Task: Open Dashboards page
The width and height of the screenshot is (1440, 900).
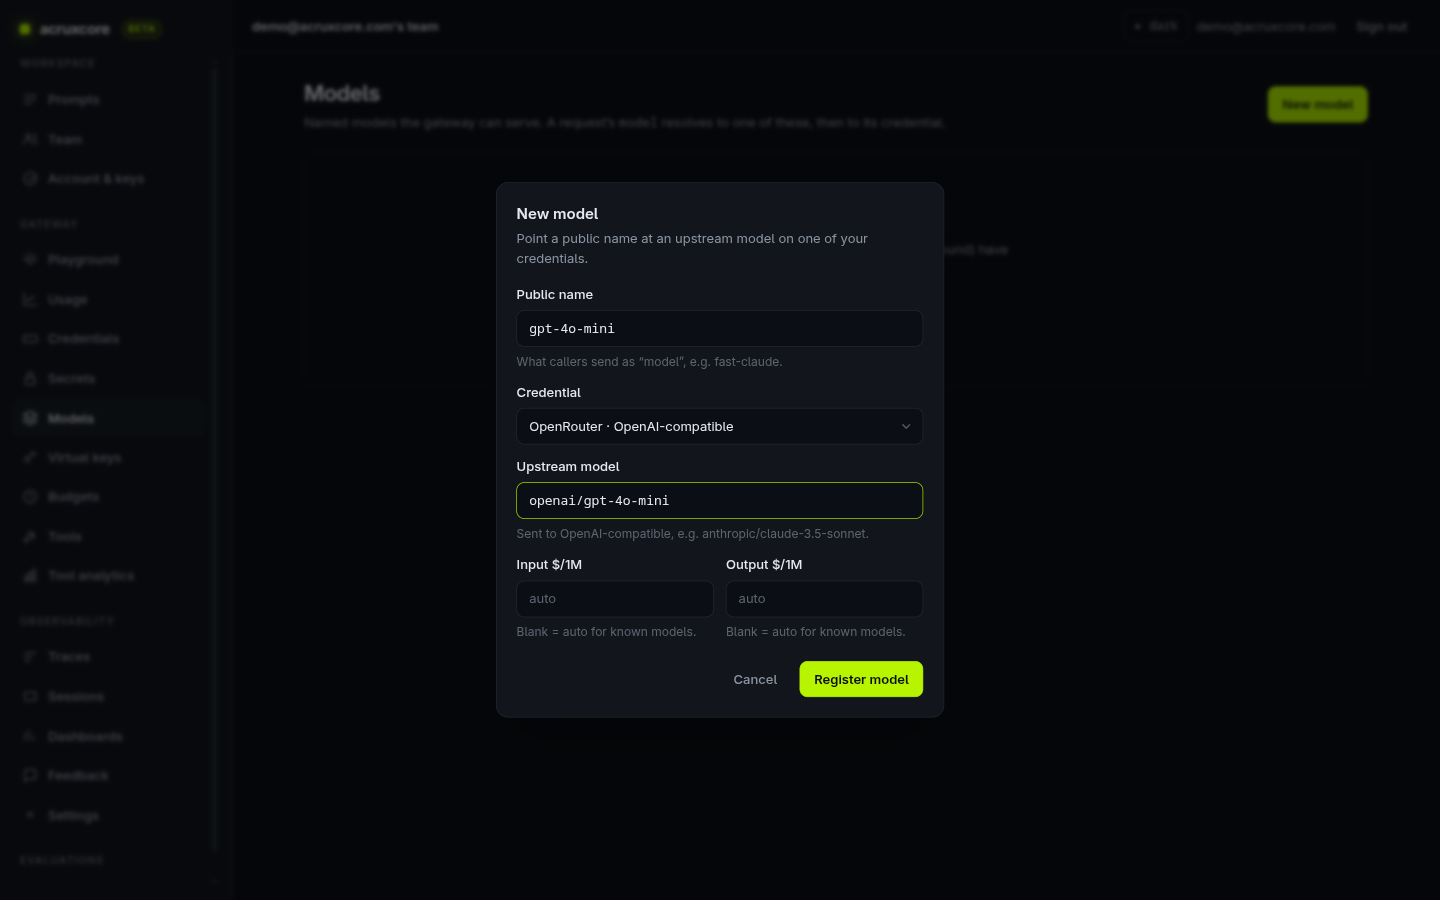Action: tap(110, 737)
